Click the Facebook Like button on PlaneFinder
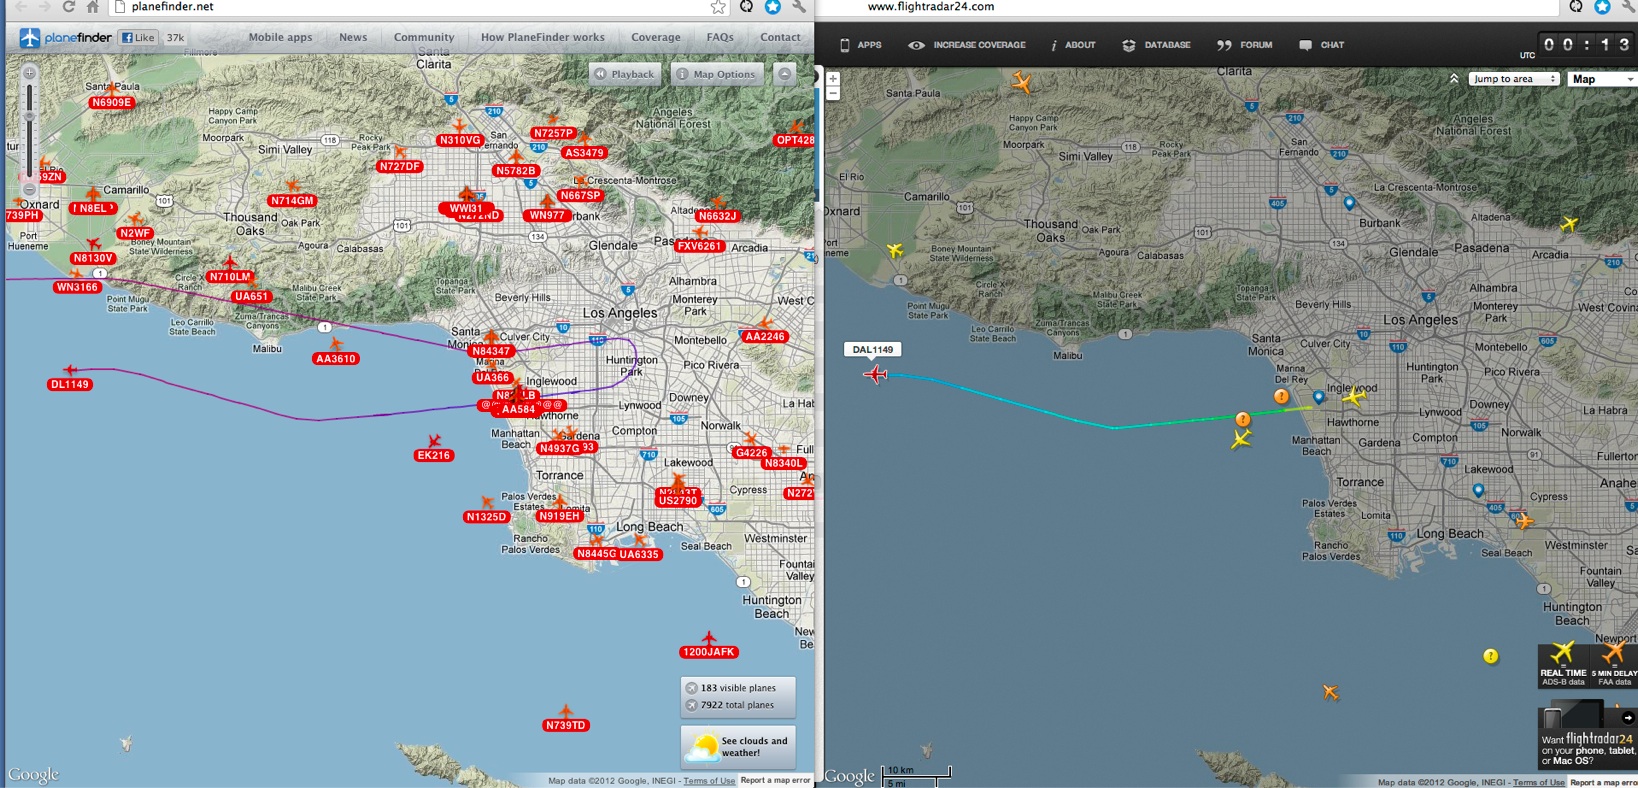Screen dimensions: 1638x788 click(138, 38)
